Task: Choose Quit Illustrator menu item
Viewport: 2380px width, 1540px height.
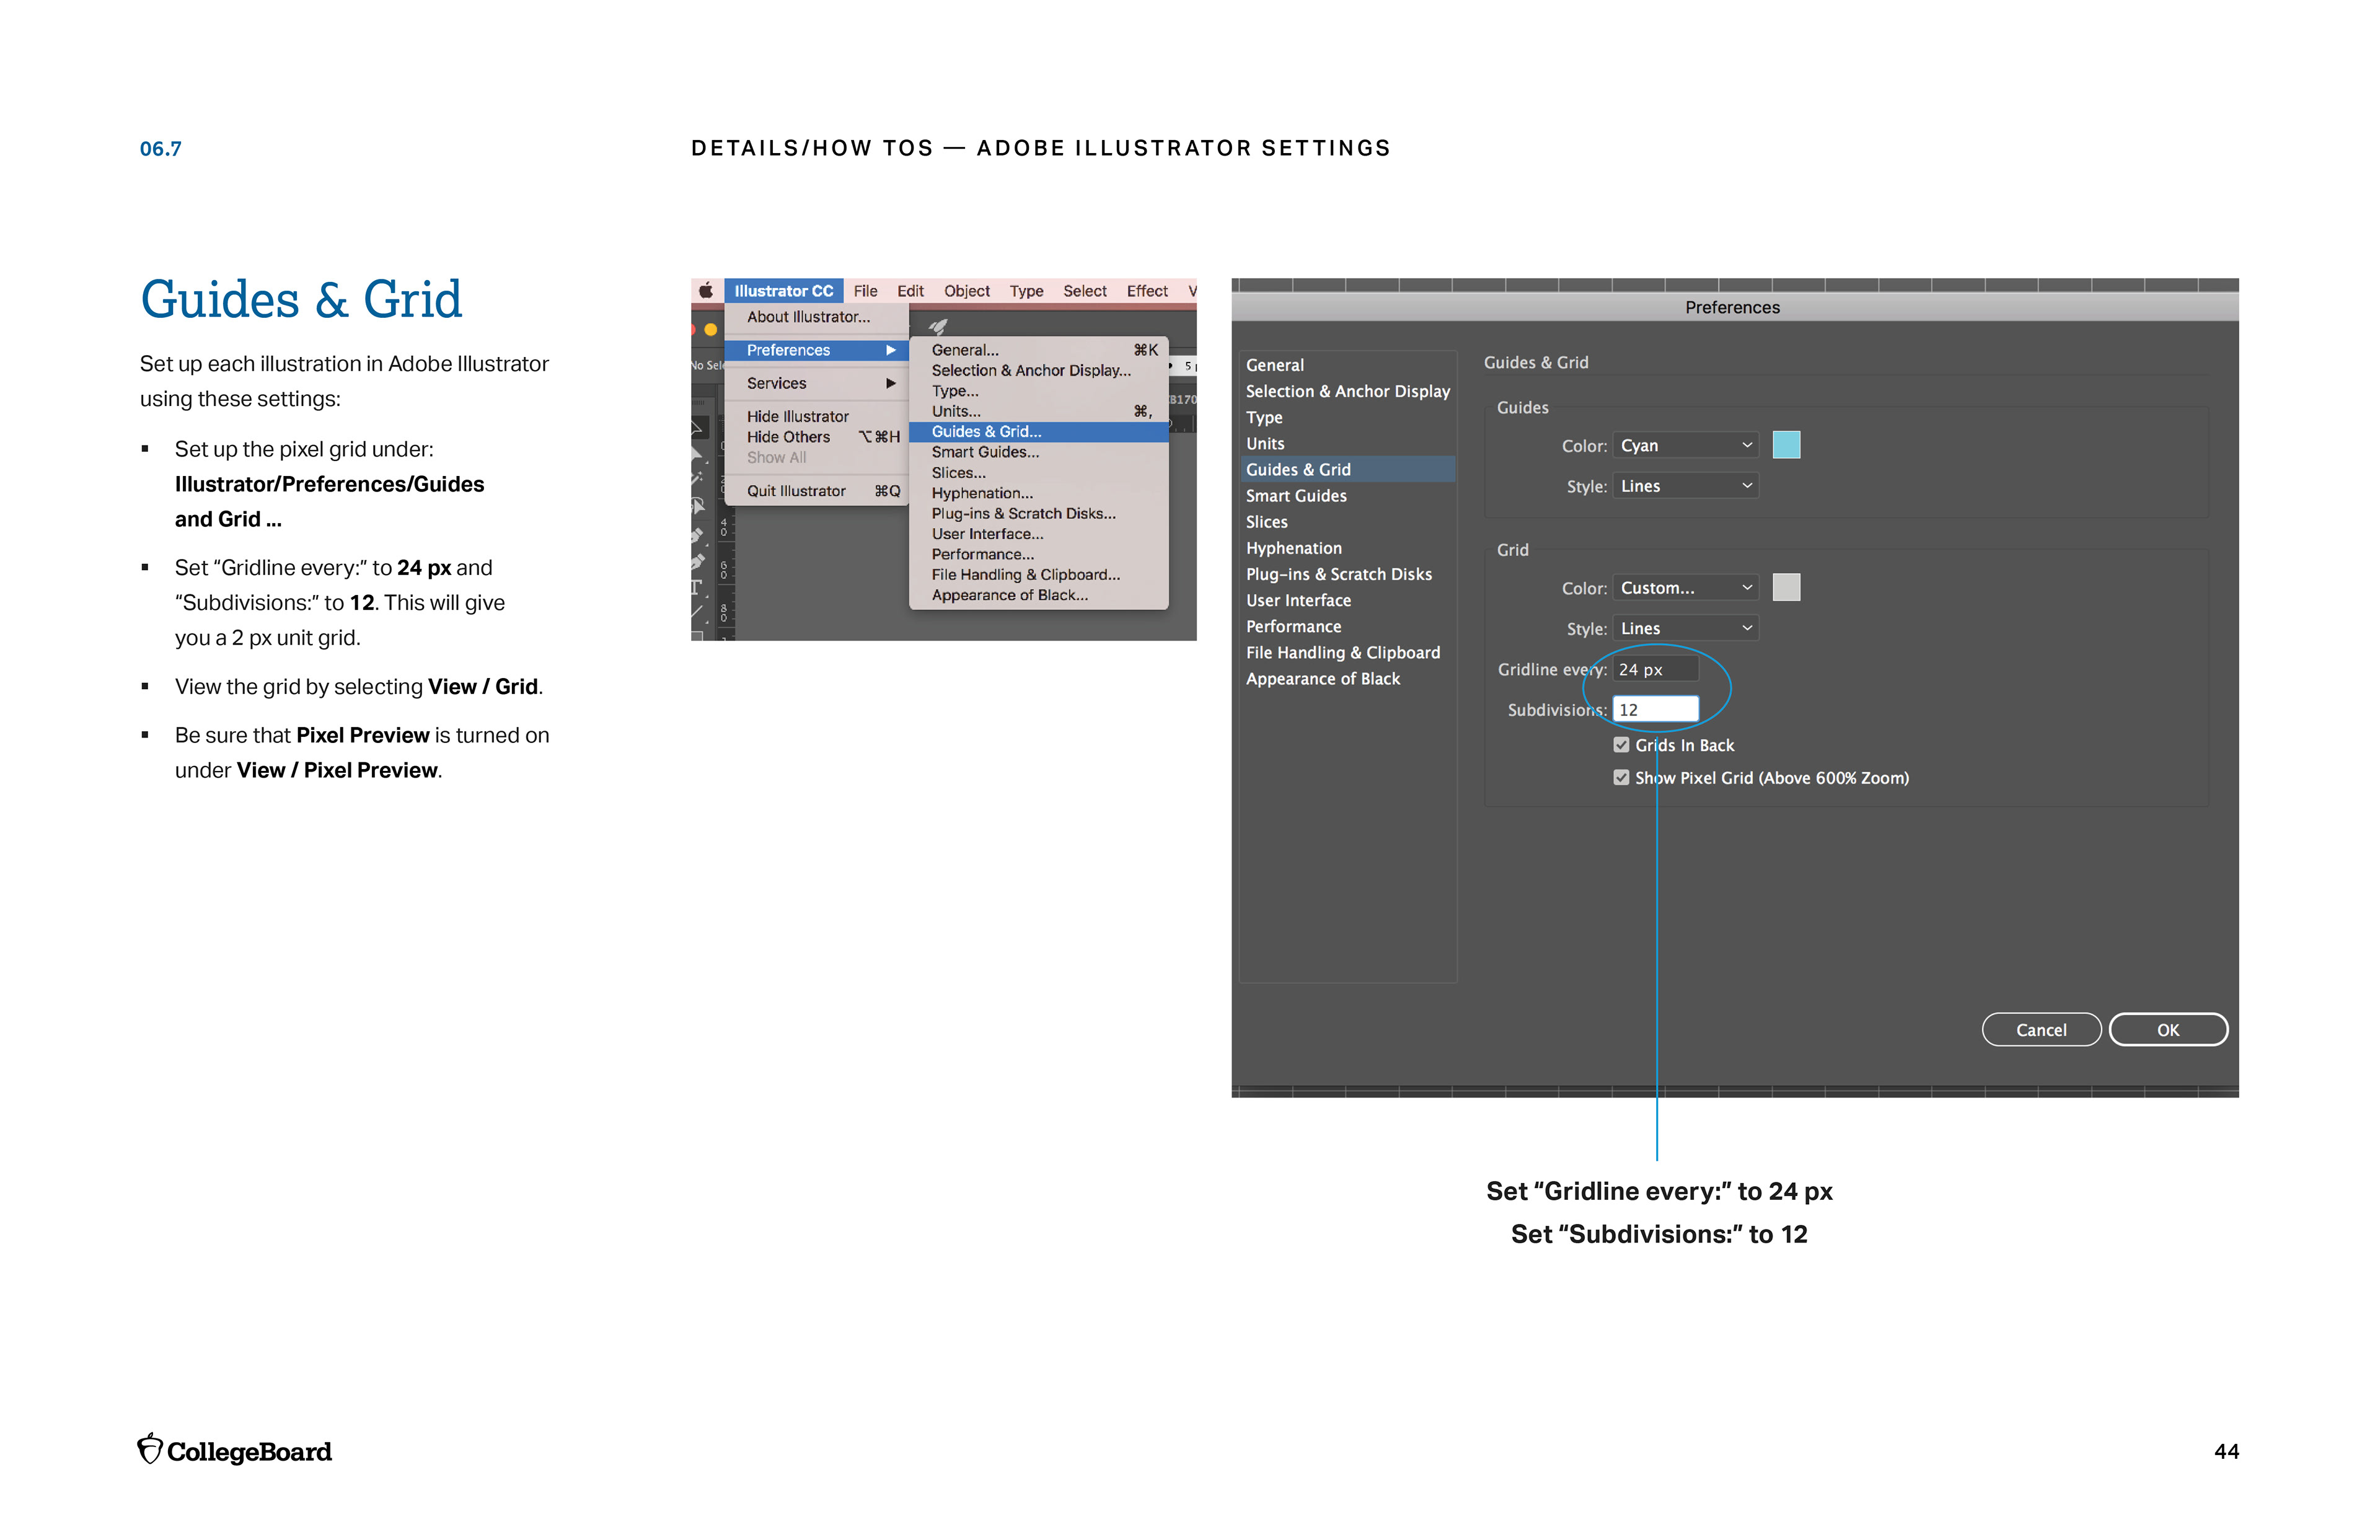Action: 816,491
